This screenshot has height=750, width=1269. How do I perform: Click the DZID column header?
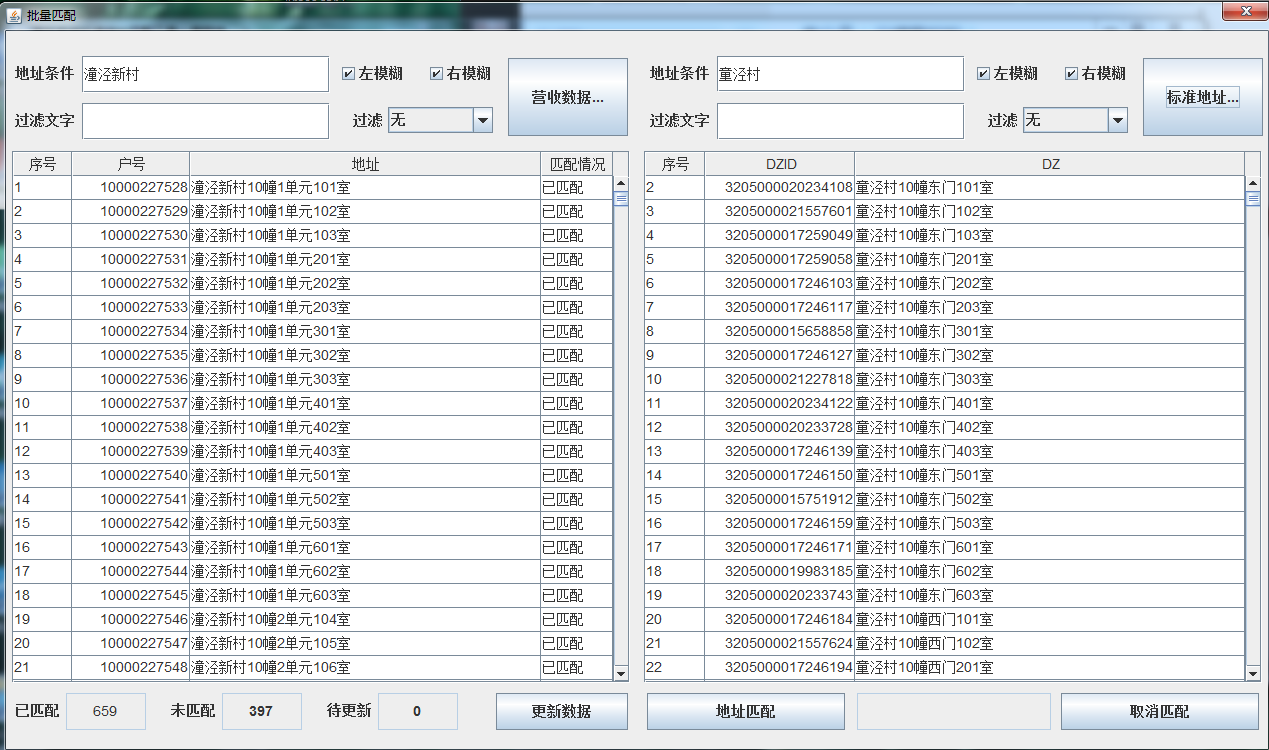pos(780,164)
